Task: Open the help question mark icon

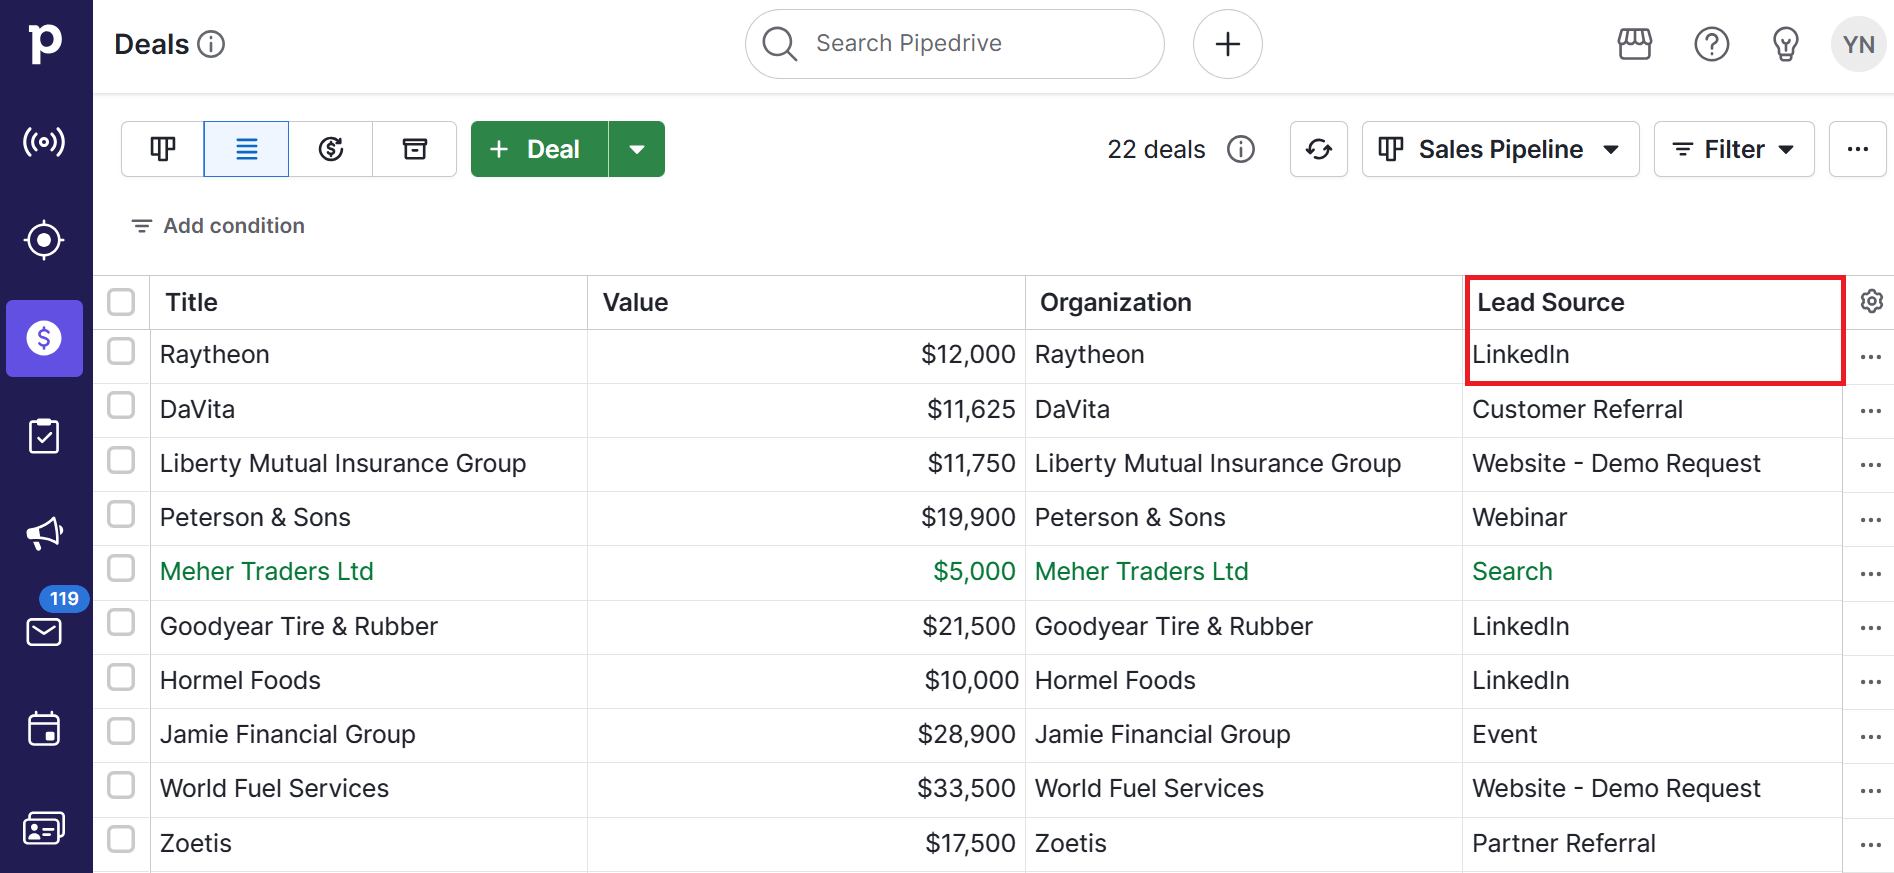Action: (1712, 44)
